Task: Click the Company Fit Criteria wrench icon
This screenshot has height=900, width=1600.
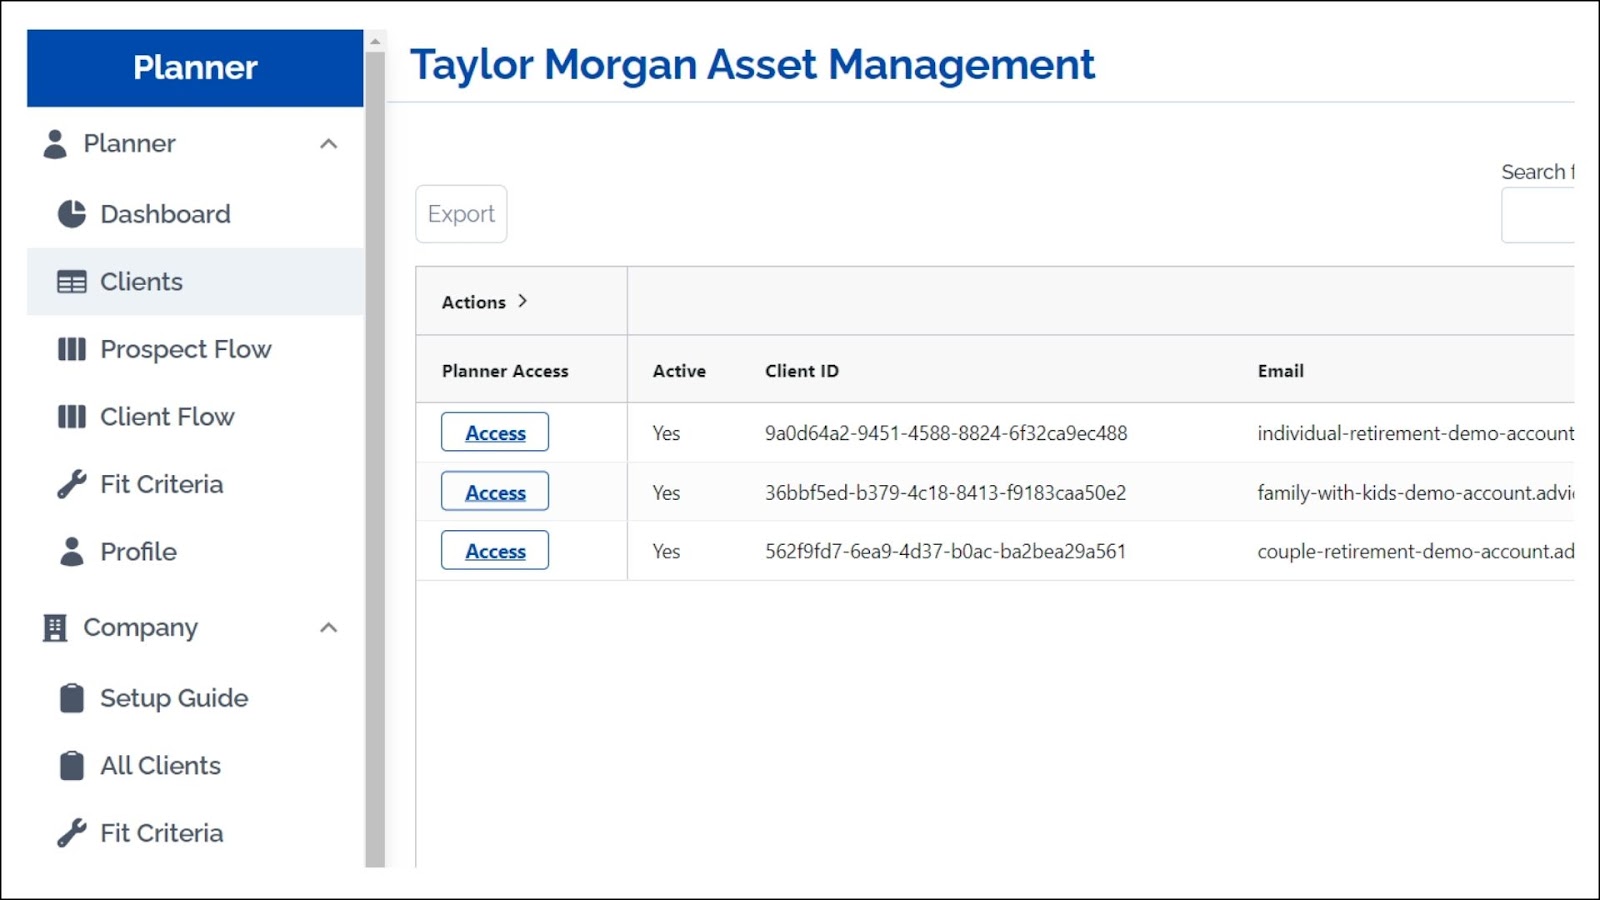Action: pyautogui.click(x=72, y=833)
